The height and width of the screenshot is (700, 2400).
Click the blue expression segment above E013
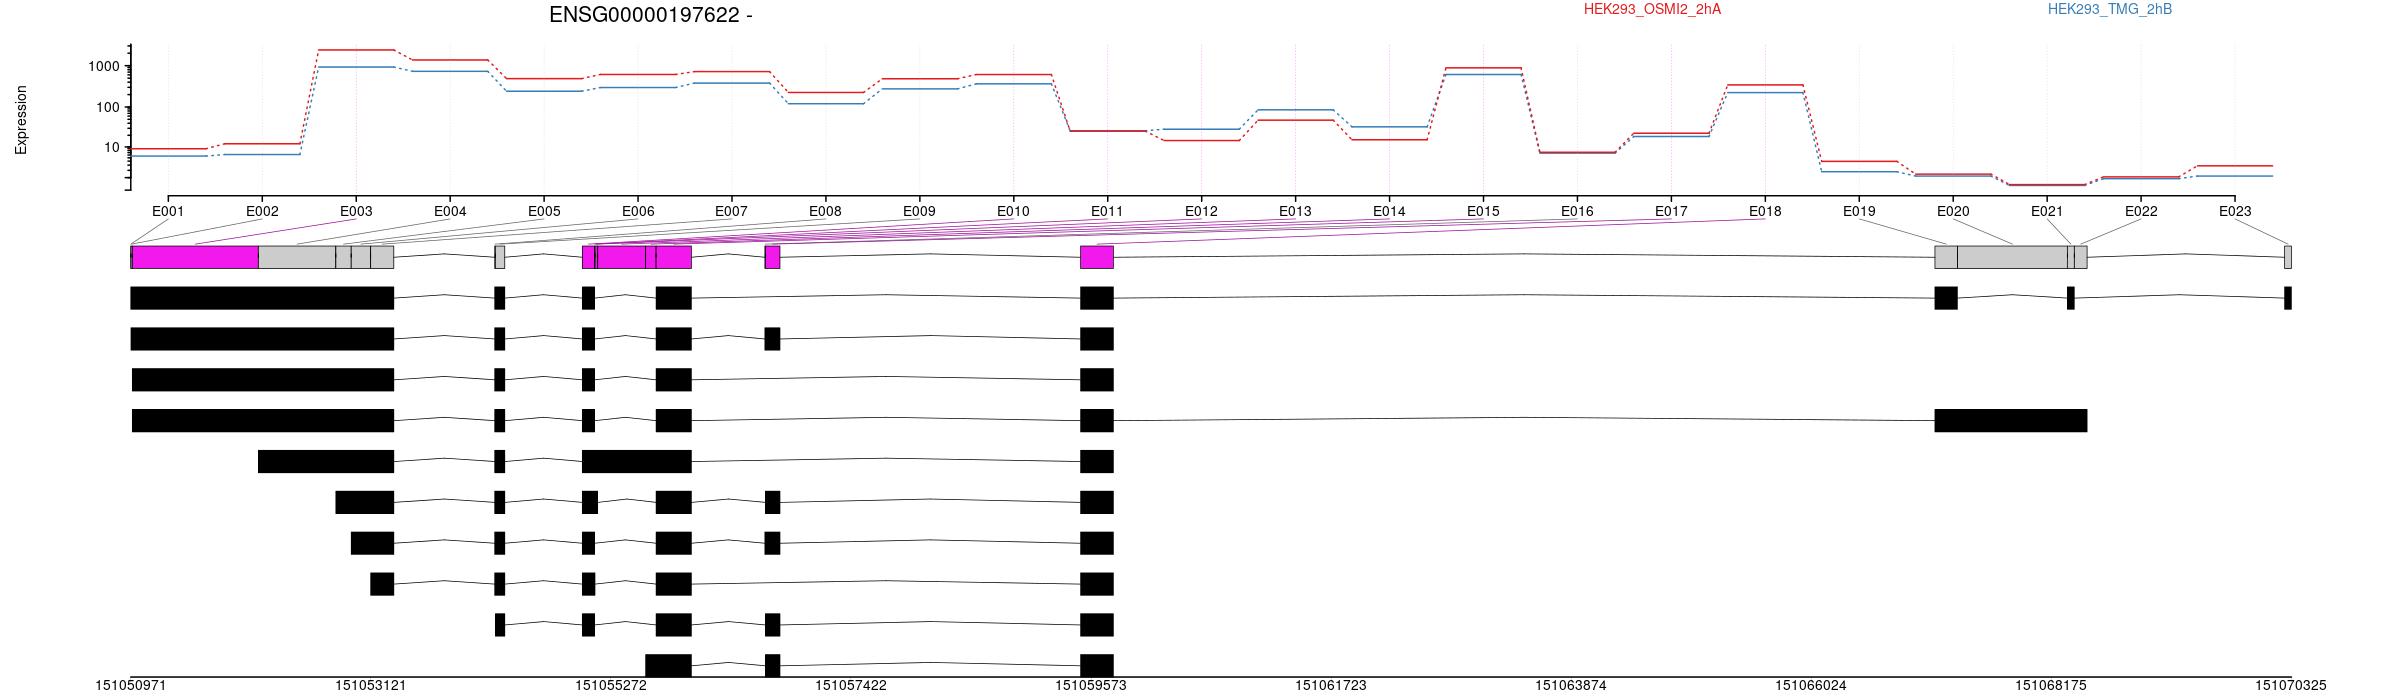click(1295, 110)
